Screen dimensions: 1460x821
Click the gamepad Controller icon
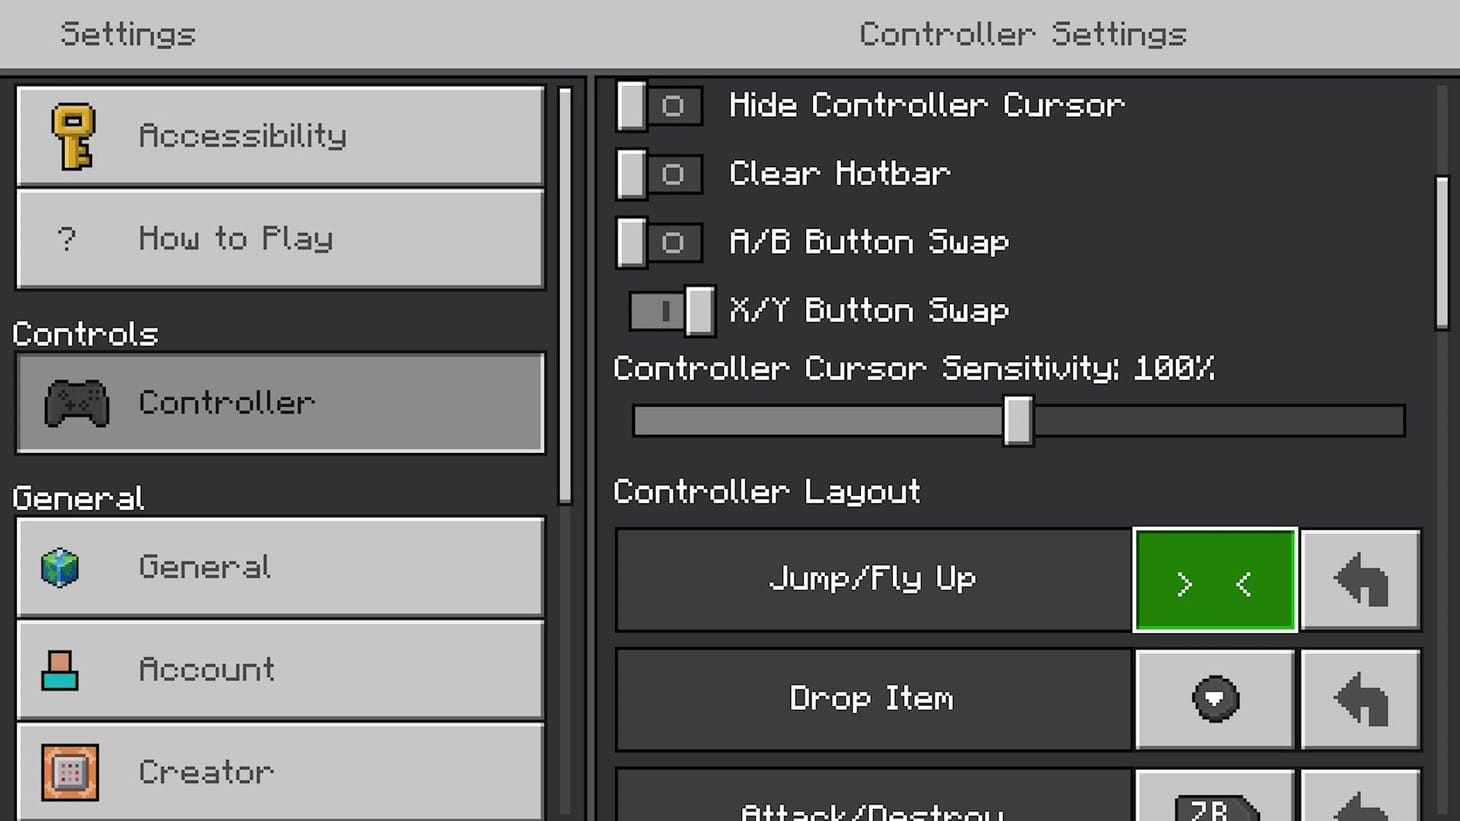click(x=74, y=402)
